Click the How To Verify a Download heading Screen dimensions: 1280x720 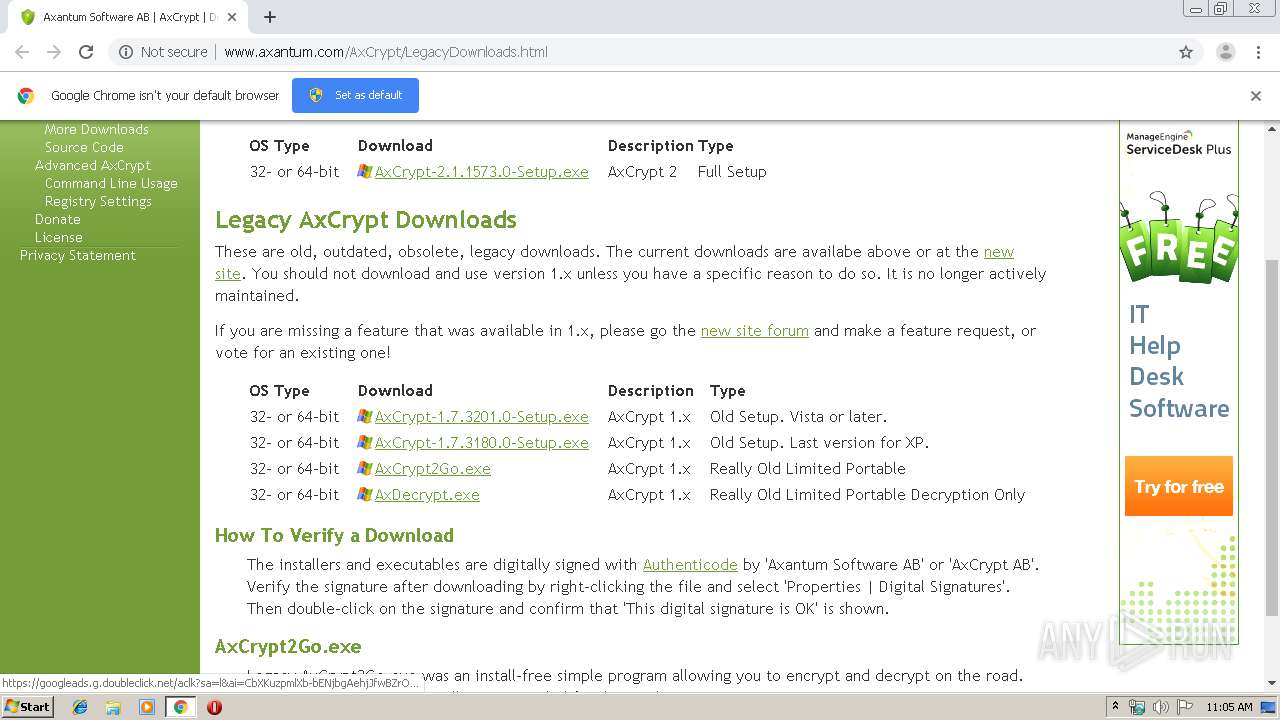334,536
